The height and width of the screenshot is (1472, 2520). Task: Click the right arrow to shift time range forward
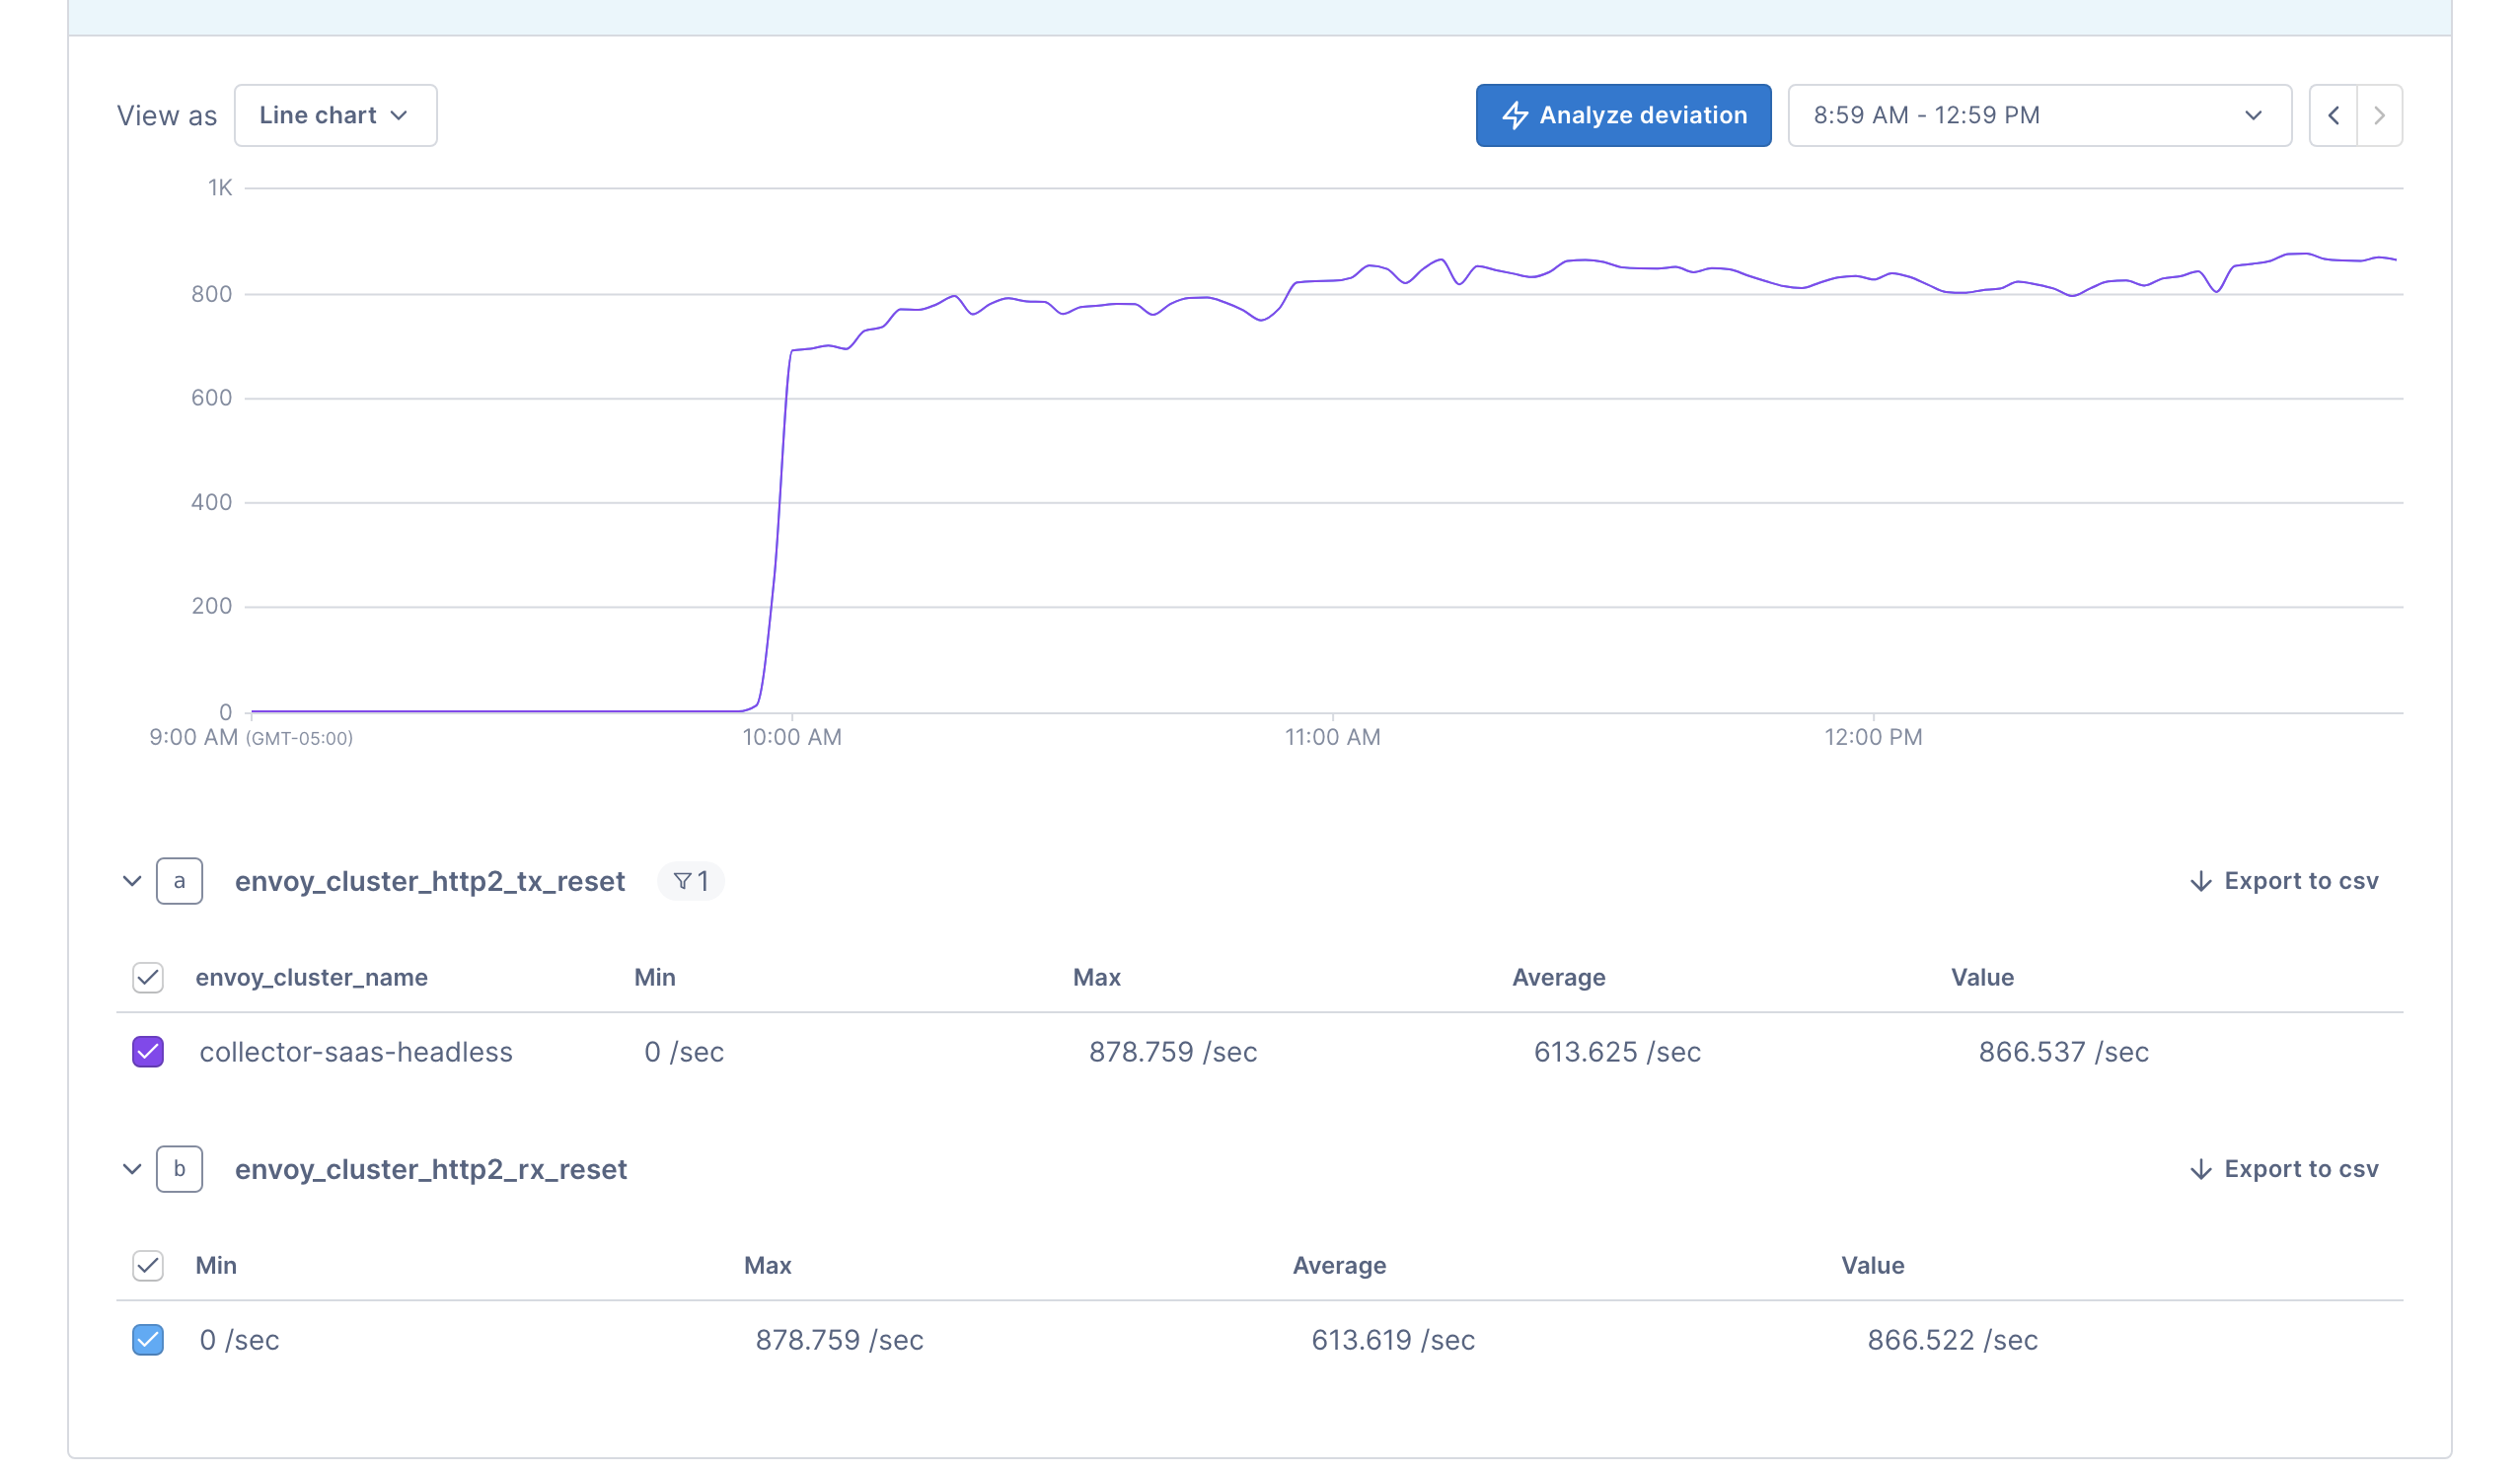coord(2378,115)
